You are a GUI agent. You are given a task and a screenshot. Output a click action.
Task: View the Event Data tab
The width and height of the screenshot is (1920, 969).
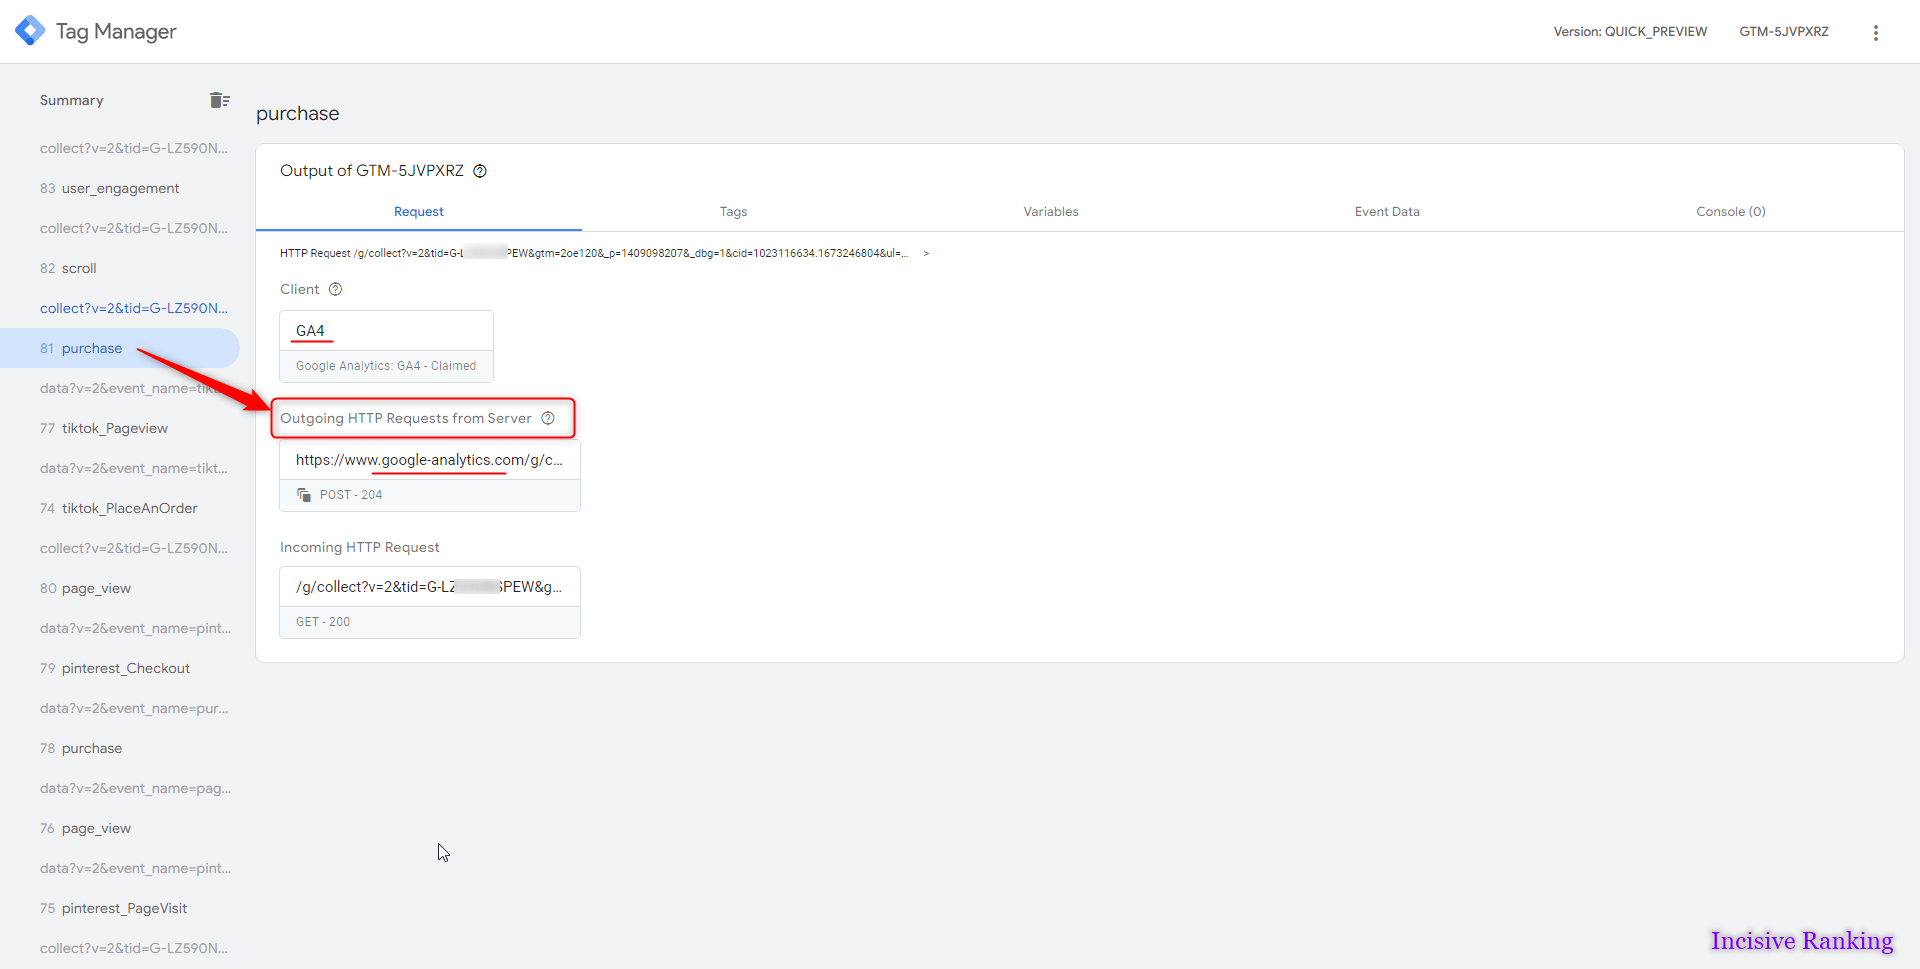point(1387,211)
